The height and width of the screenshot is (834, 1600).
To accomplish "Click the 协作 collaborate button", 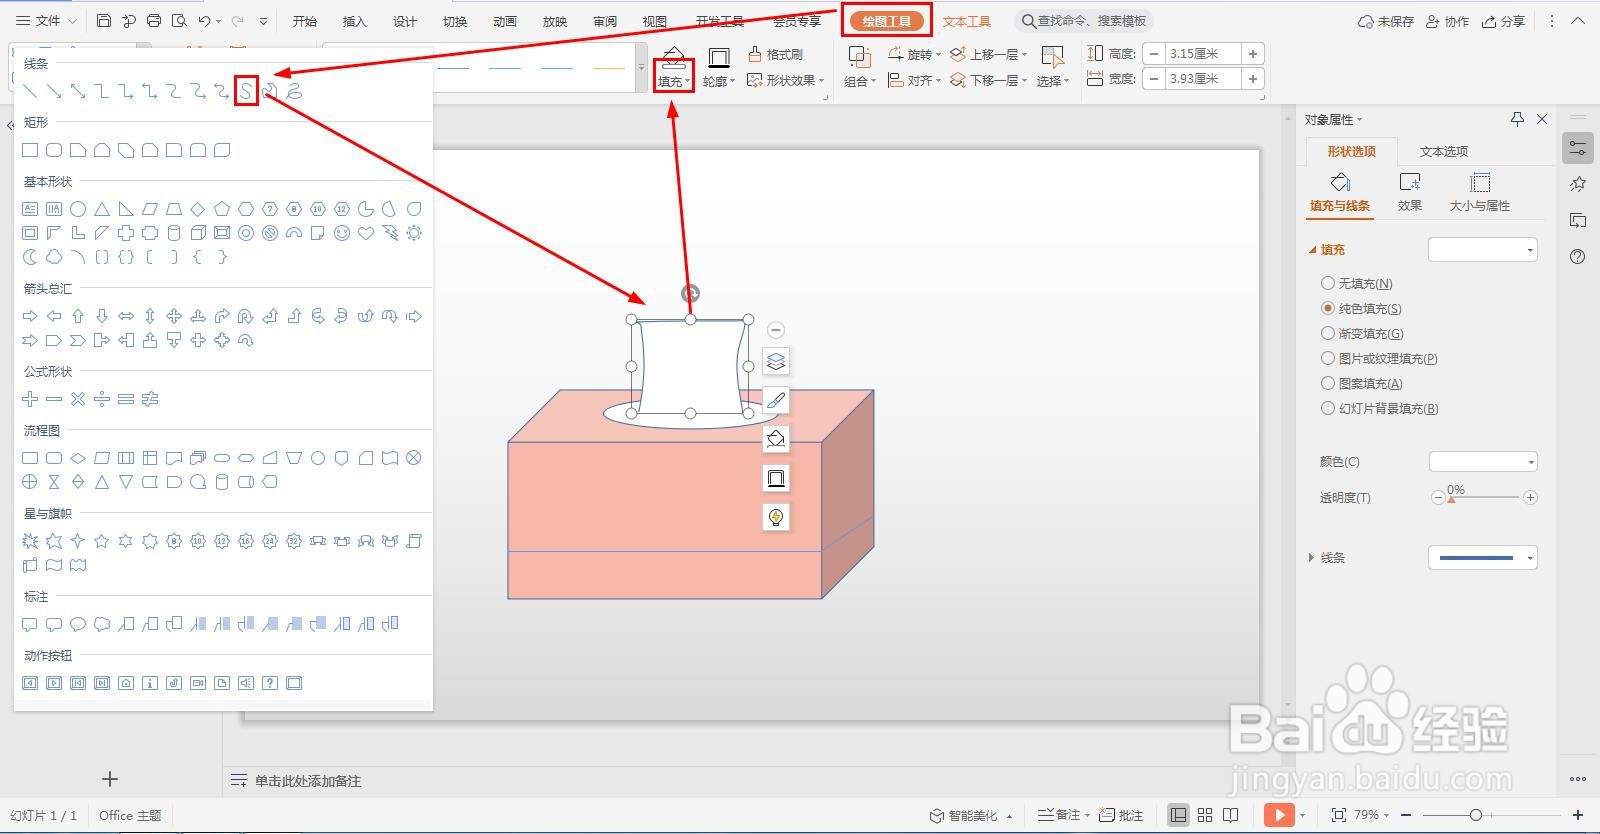I will [x=1448, y=21].
